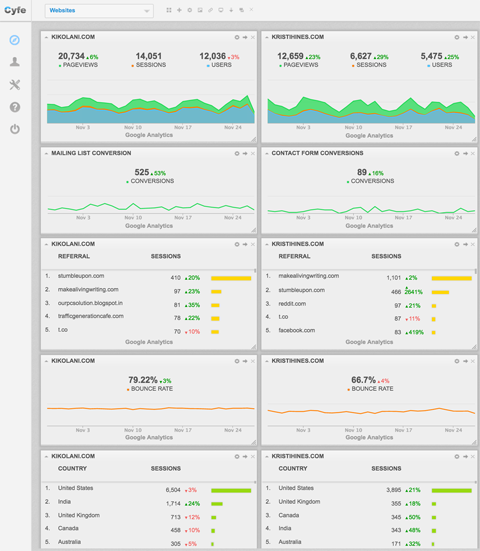Open settings gear of KRISTIHINES.COM country widget

pyautogui.click(x=457, y=456)
